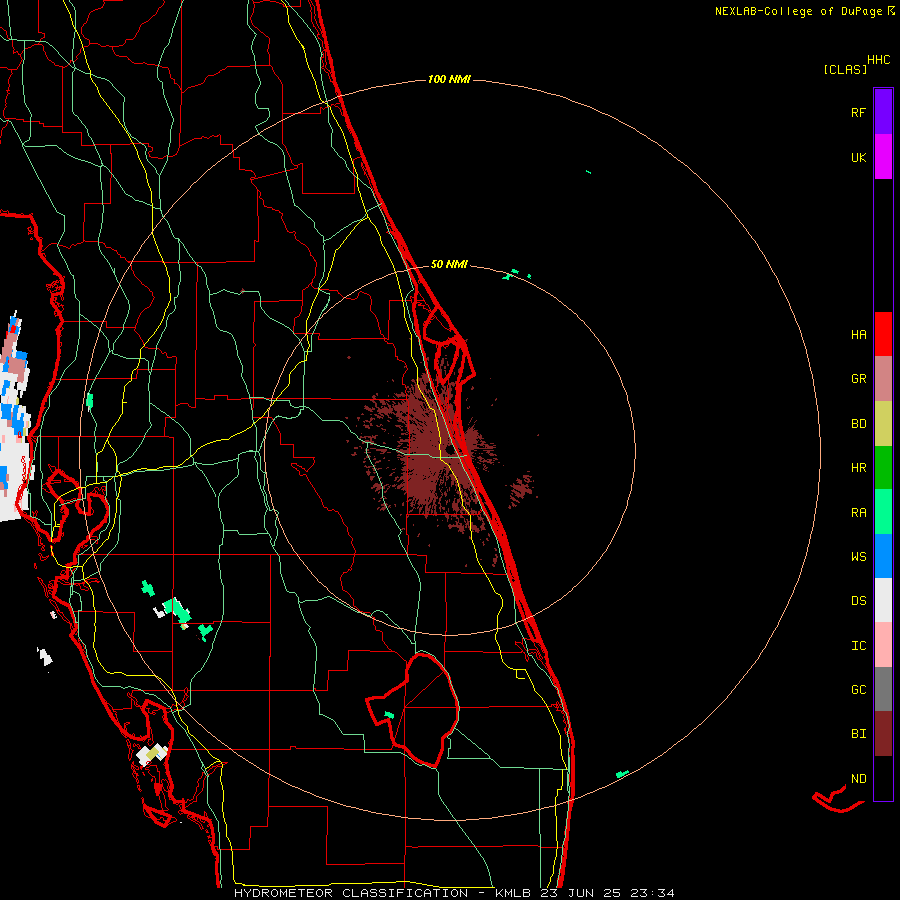The height and width of the screenshot is (900, 900).
Task: Click the 50 NMI range ring label
Action: pyautogui.click(x=449, y=264)
